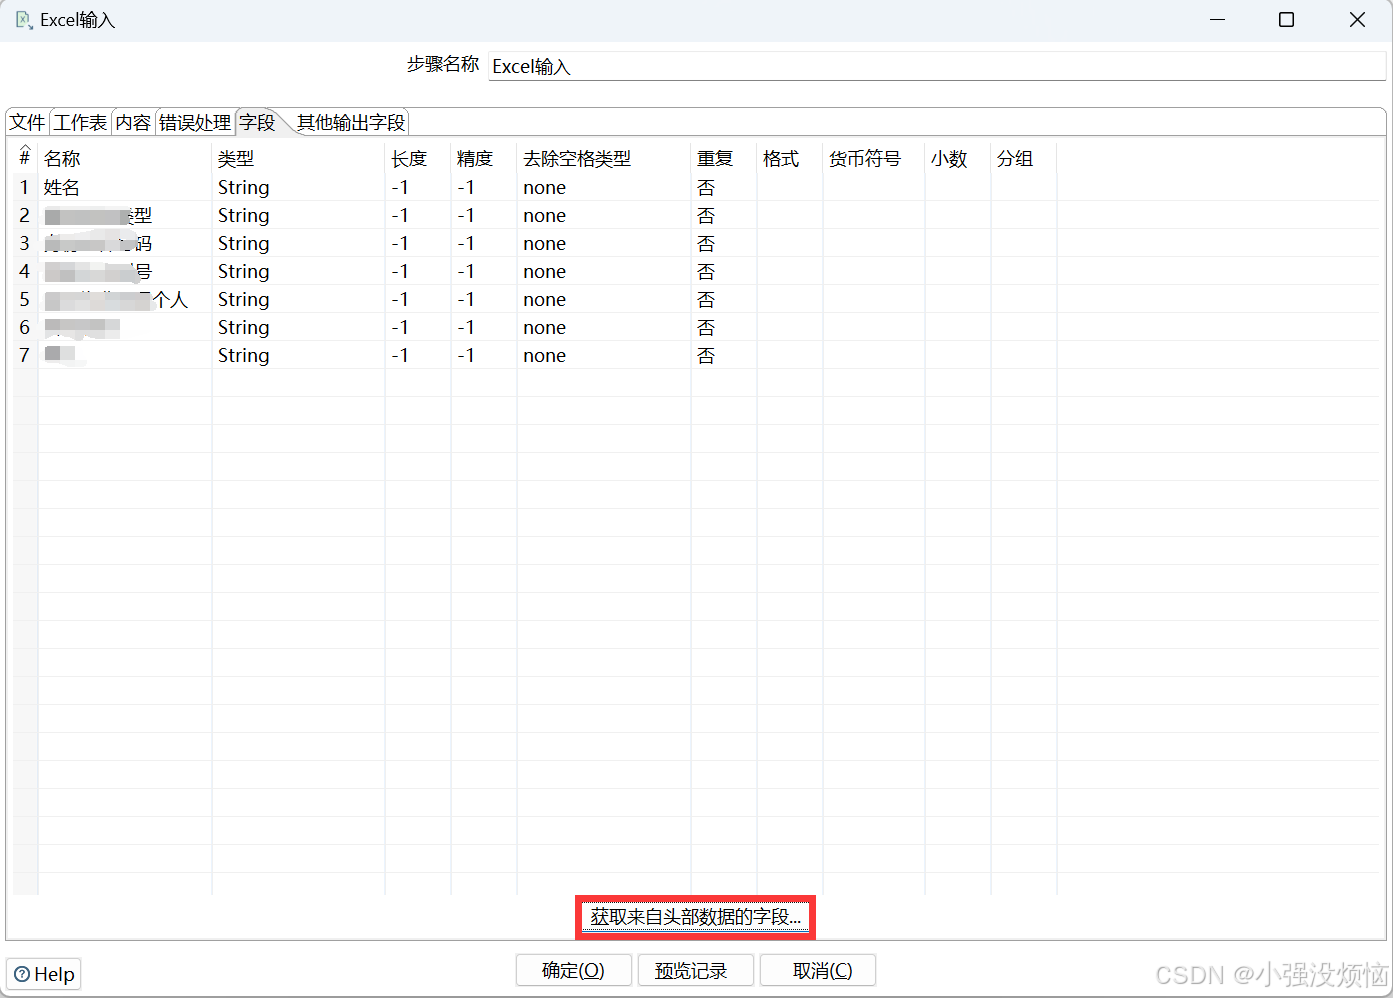Click the Excel输入 icon in the title bar
The height and width of the screenshot is (998, 1393).
(x=22, y=19)
